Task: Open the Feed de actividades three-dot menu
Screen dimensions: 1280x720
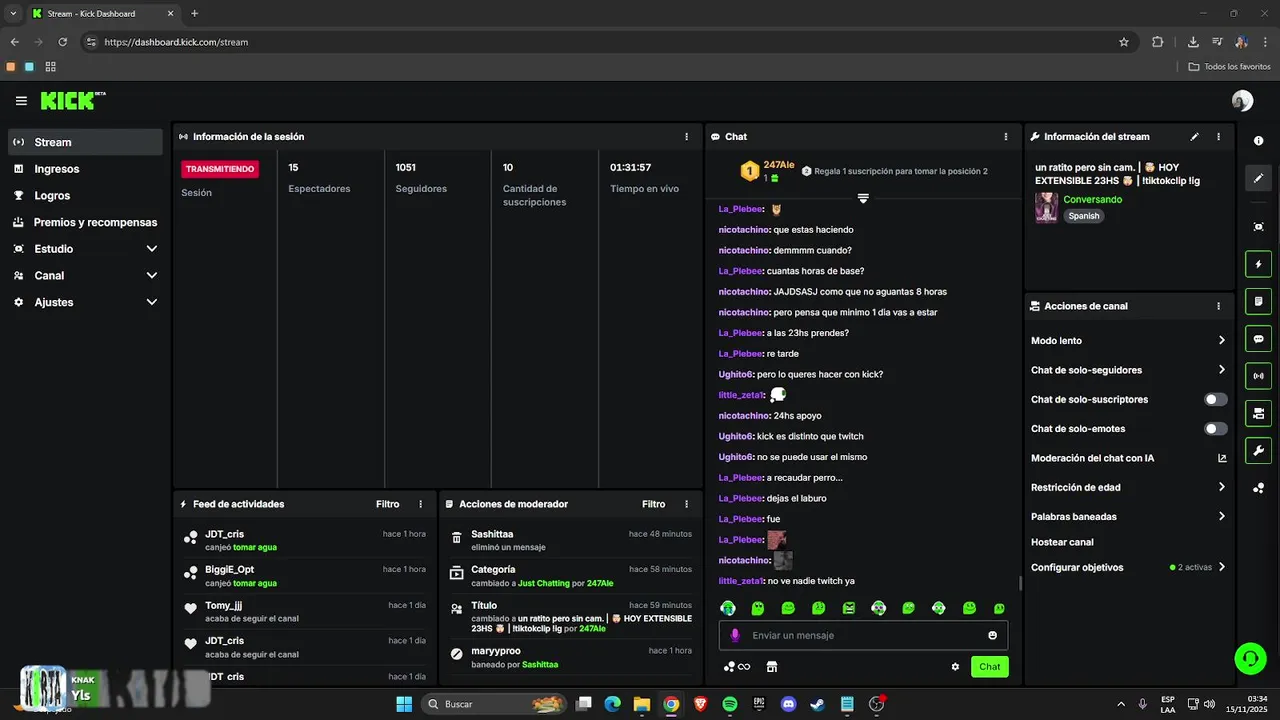Action: pyautogui.click(x=420, y=505)
